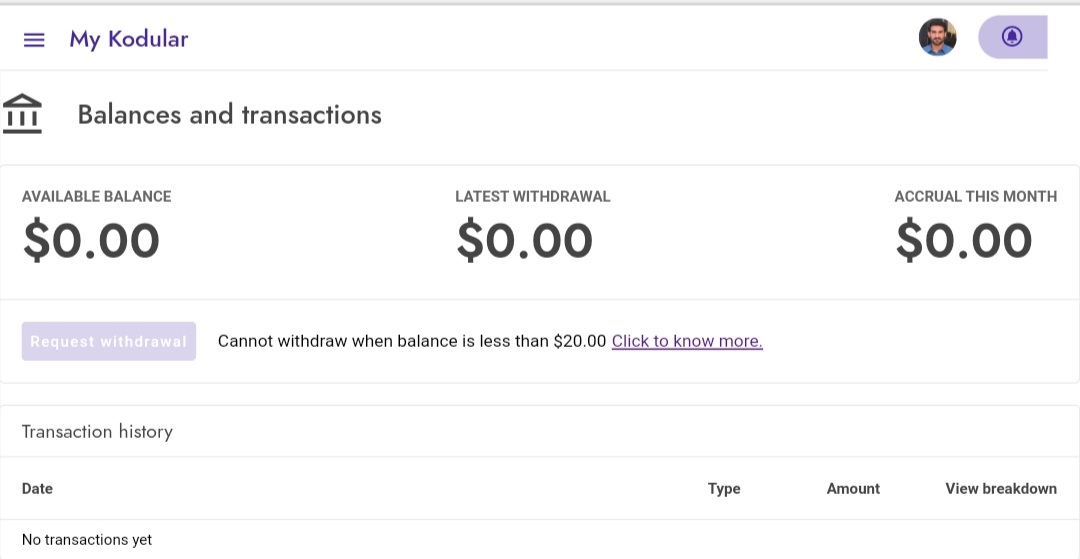Click the available balance $0.00 amount

91,241
